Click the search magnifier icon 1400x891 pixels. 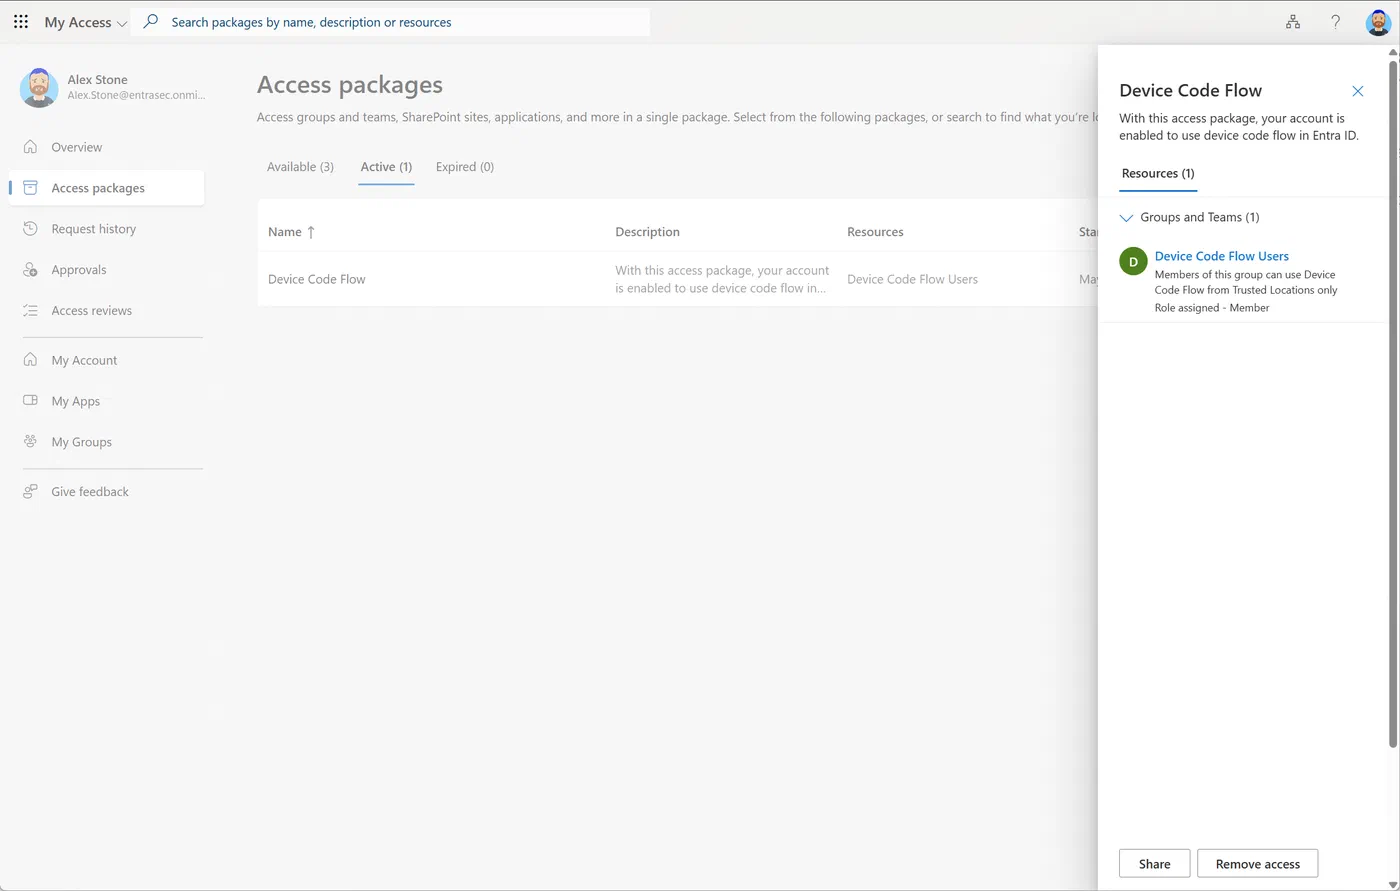coord(151,21)
